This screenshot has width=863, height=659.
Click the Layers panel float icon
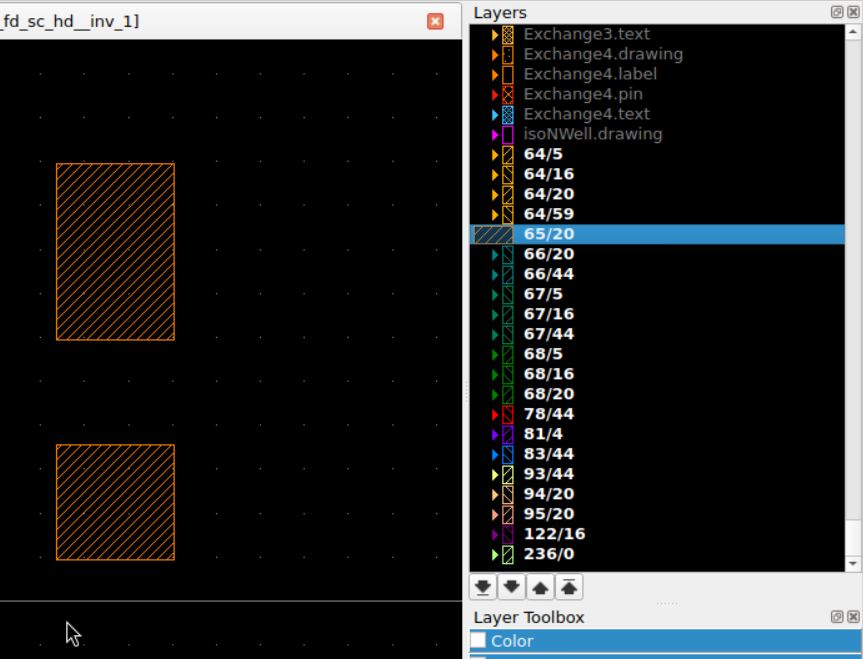[x=836, y=12]
